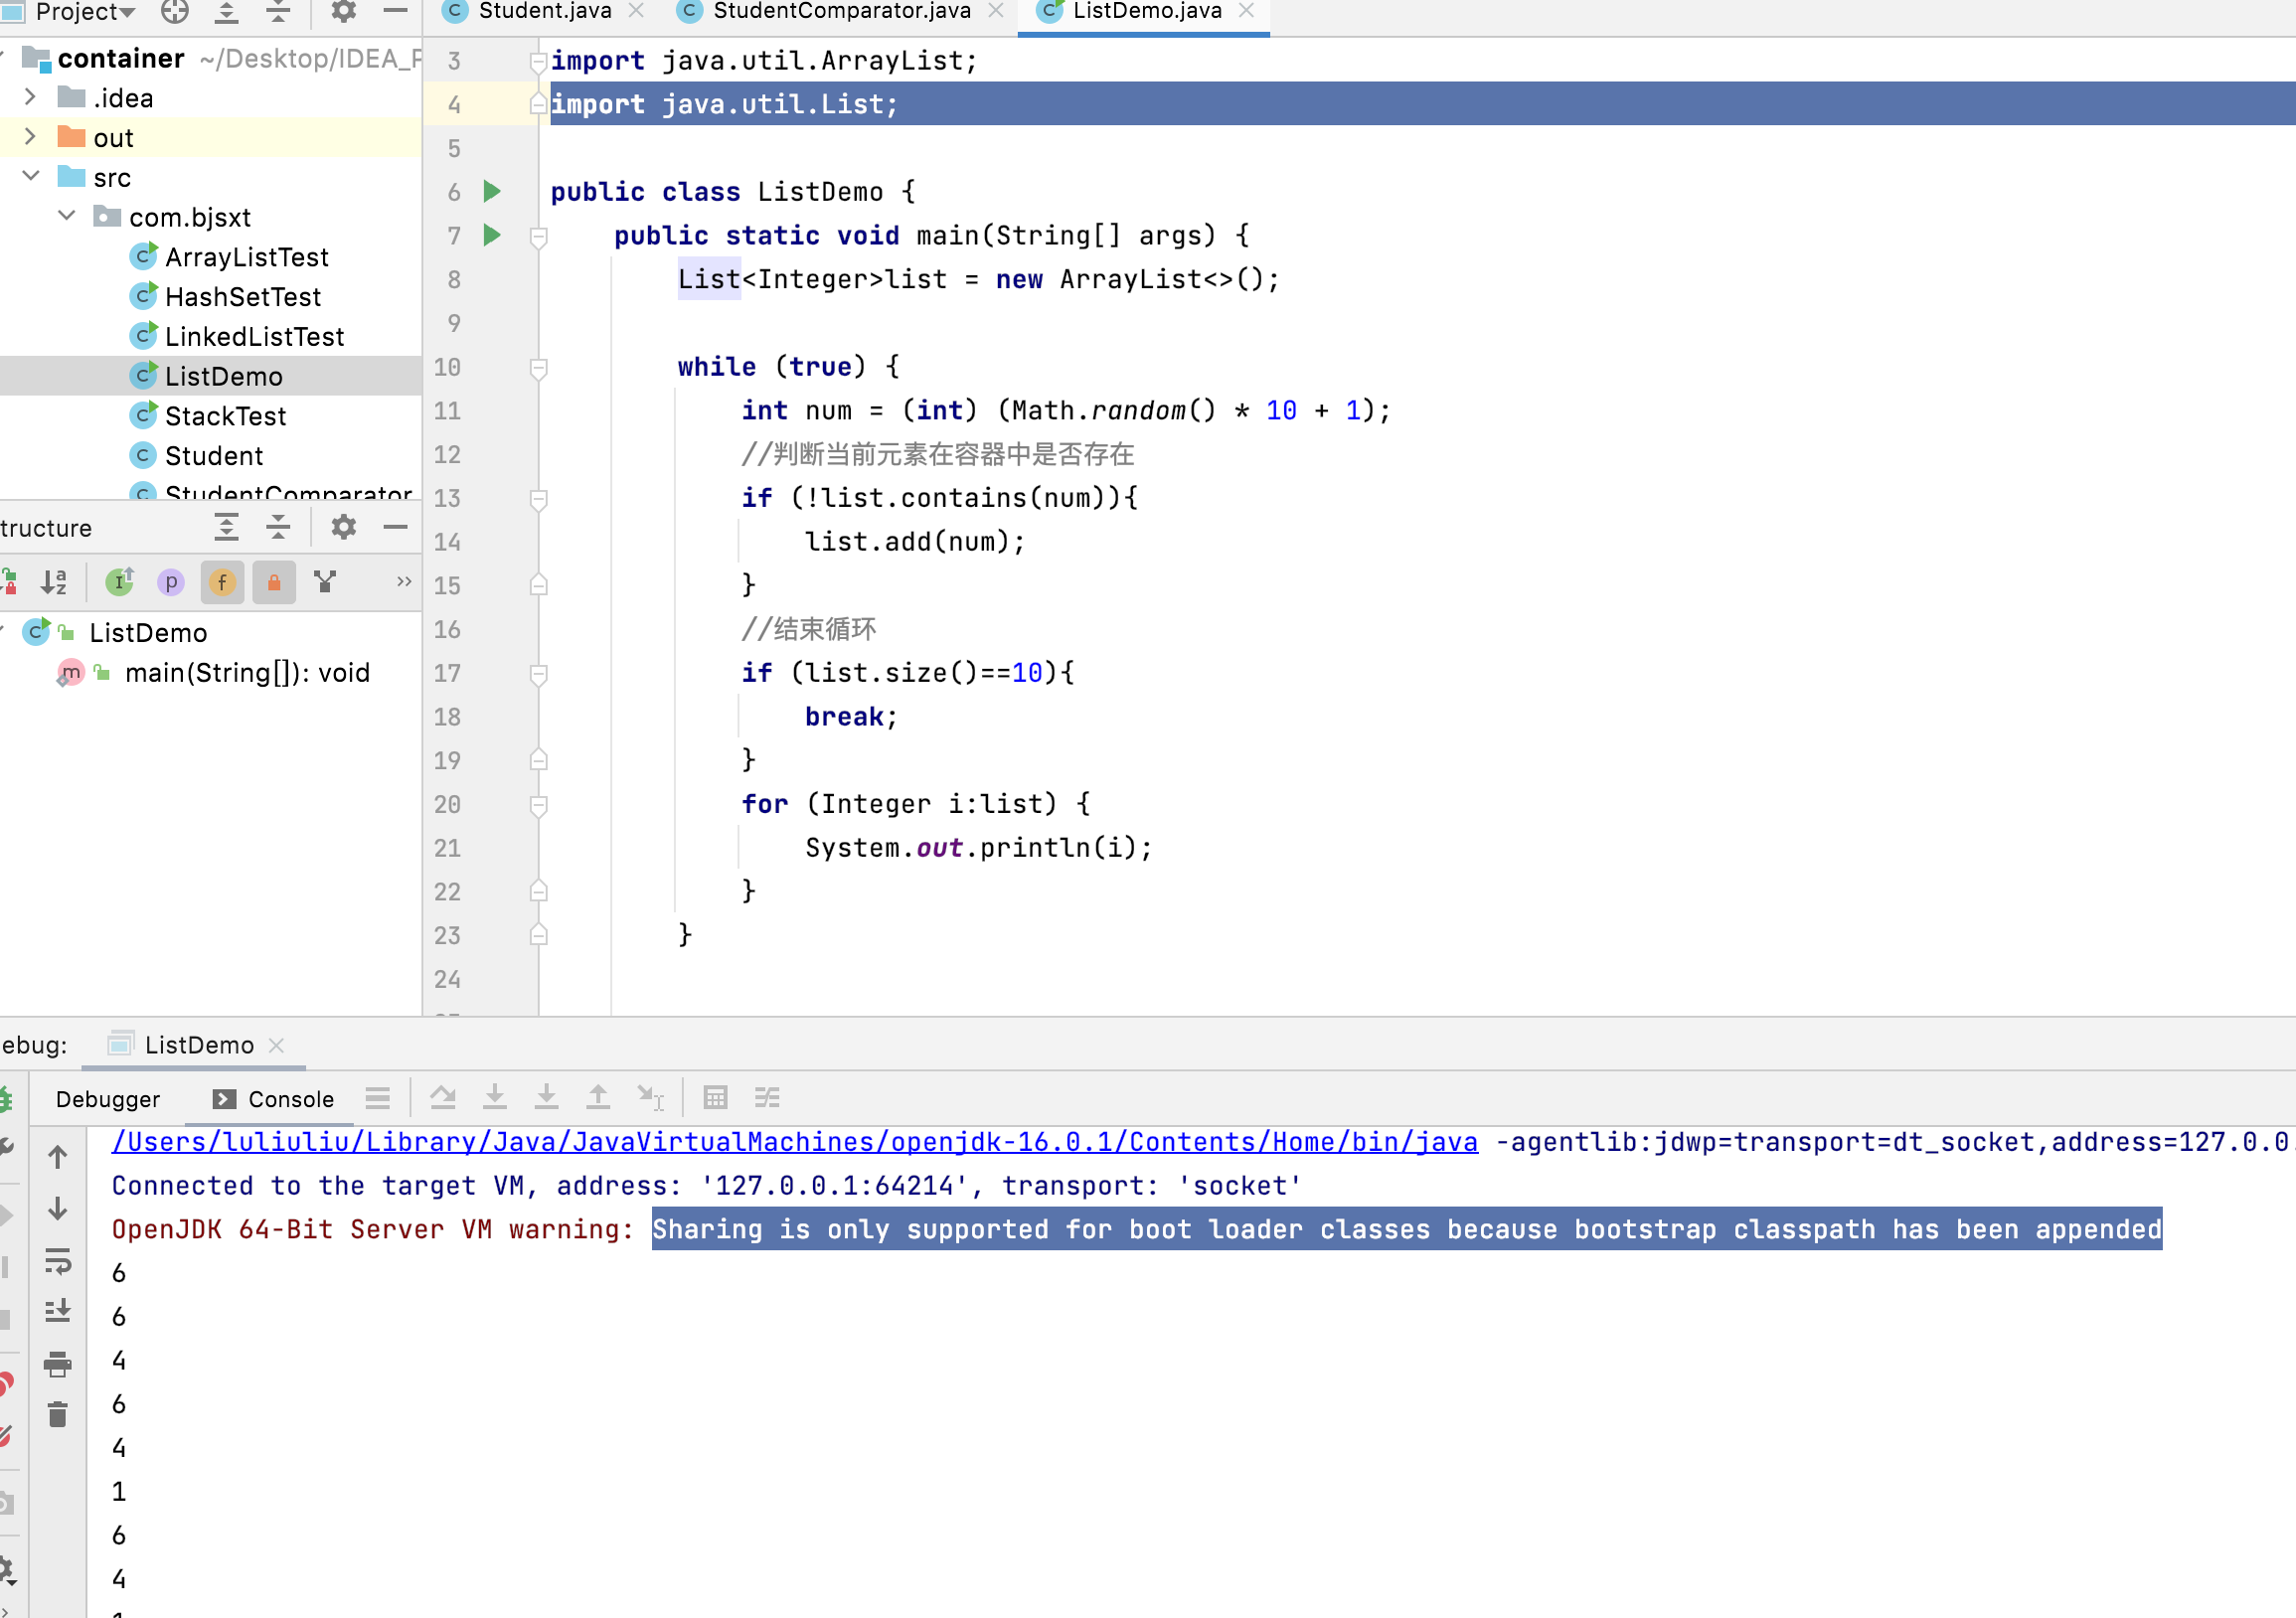Expand the .idea folder

(30, 97)
